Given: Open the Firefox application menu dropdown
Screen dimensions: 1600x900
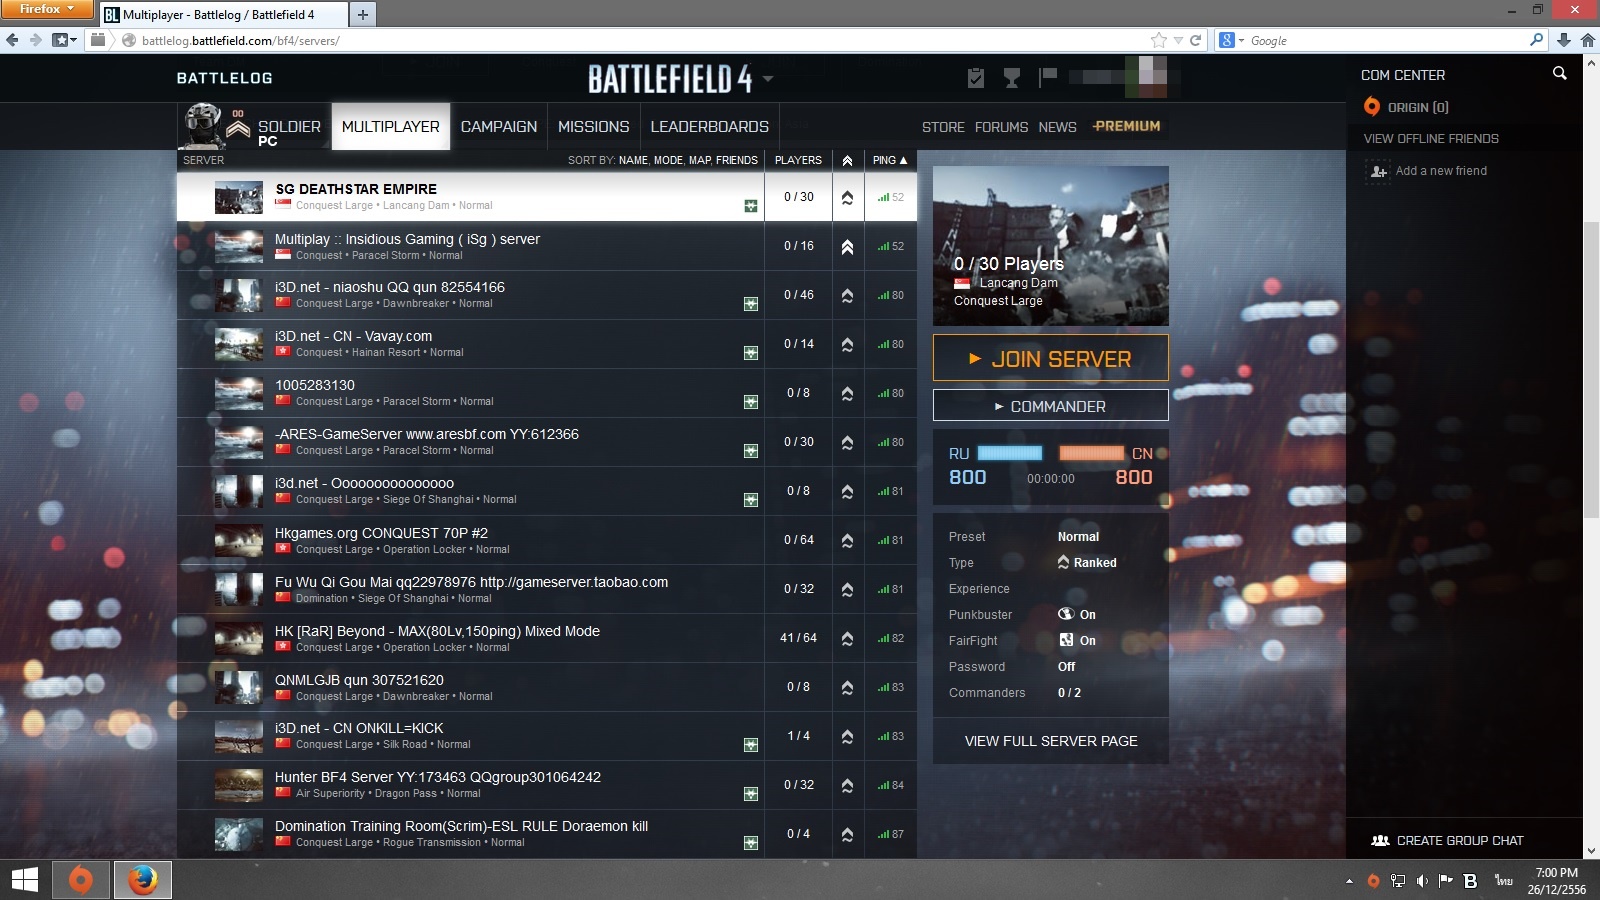Looking at the screenshot, I should coord(47,9).
